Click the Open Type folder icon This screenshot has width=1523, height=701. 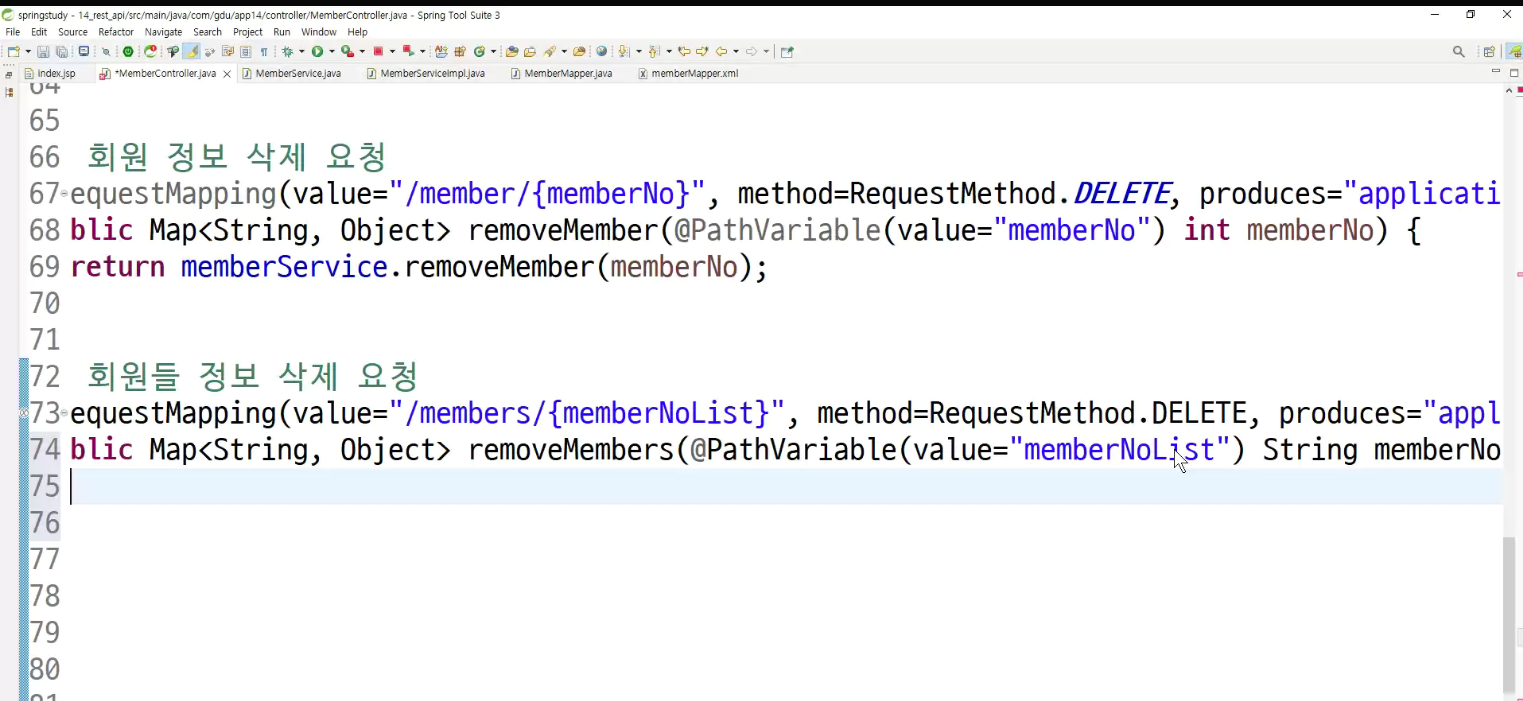(x=512, y=51)
